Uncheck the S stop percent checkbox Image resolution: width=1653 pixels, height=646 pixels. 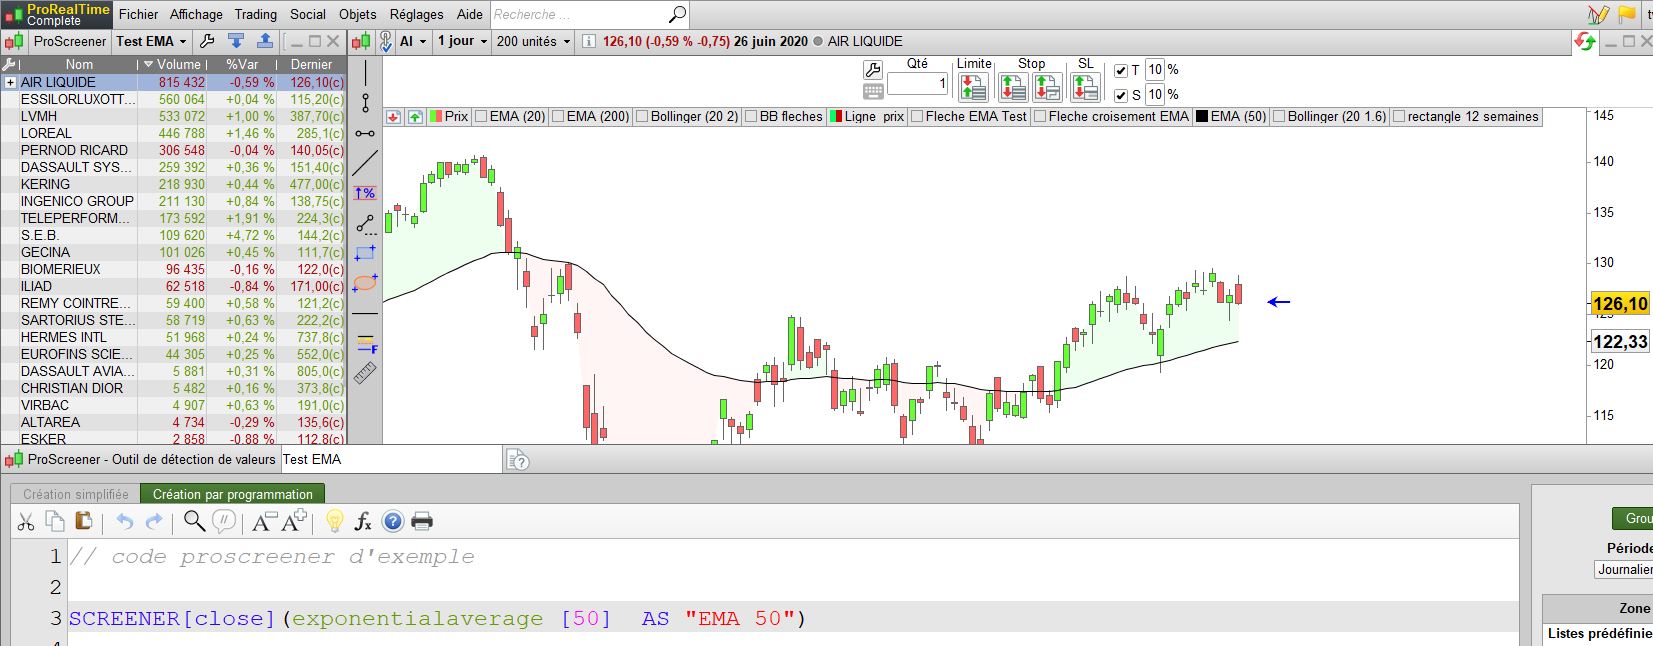(1120, 95)
